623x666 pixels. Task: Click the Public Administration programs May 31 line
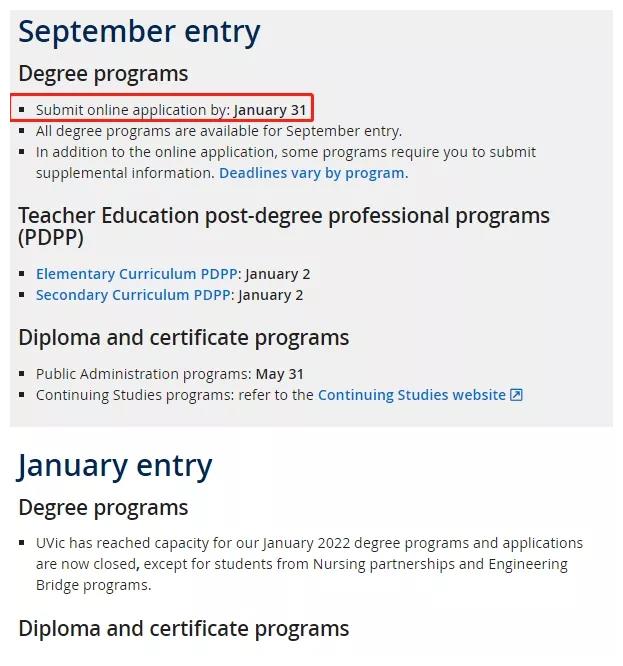coord(169,374)
